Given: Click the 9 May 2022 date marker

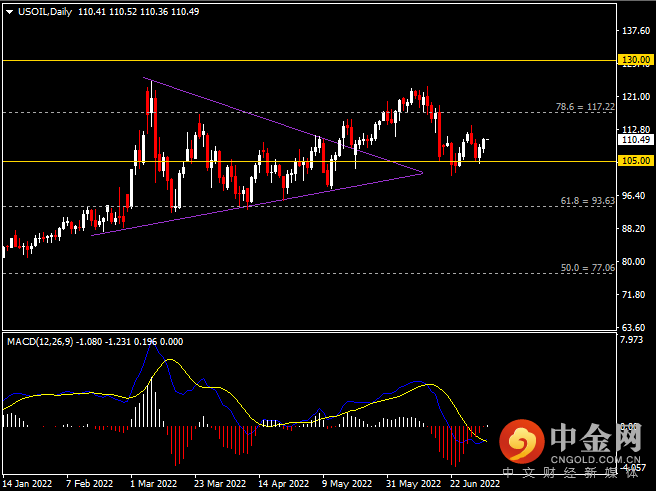Looking at the screenshot, I should tap(346, 483).
